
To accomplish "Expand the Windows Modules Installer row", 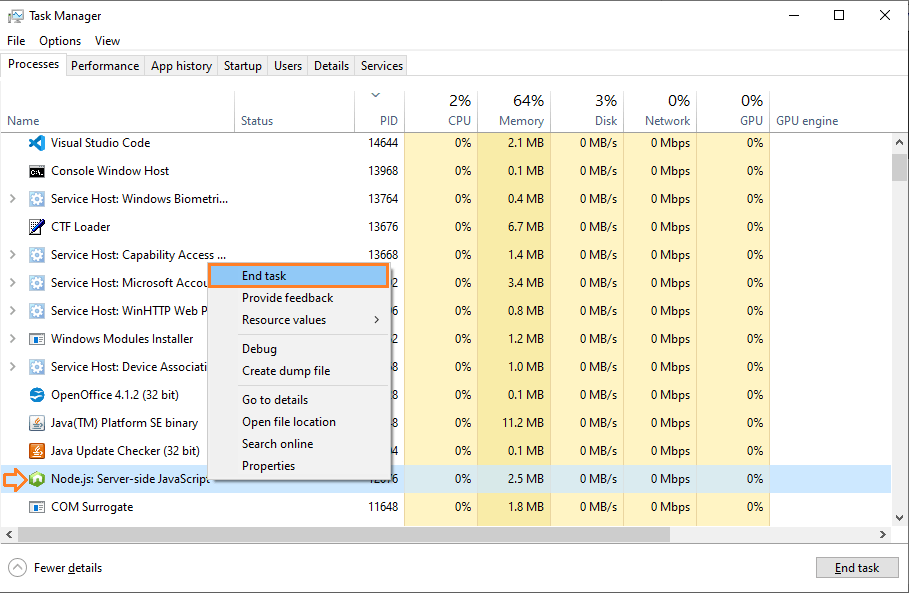I will click(x=13, y=339).
